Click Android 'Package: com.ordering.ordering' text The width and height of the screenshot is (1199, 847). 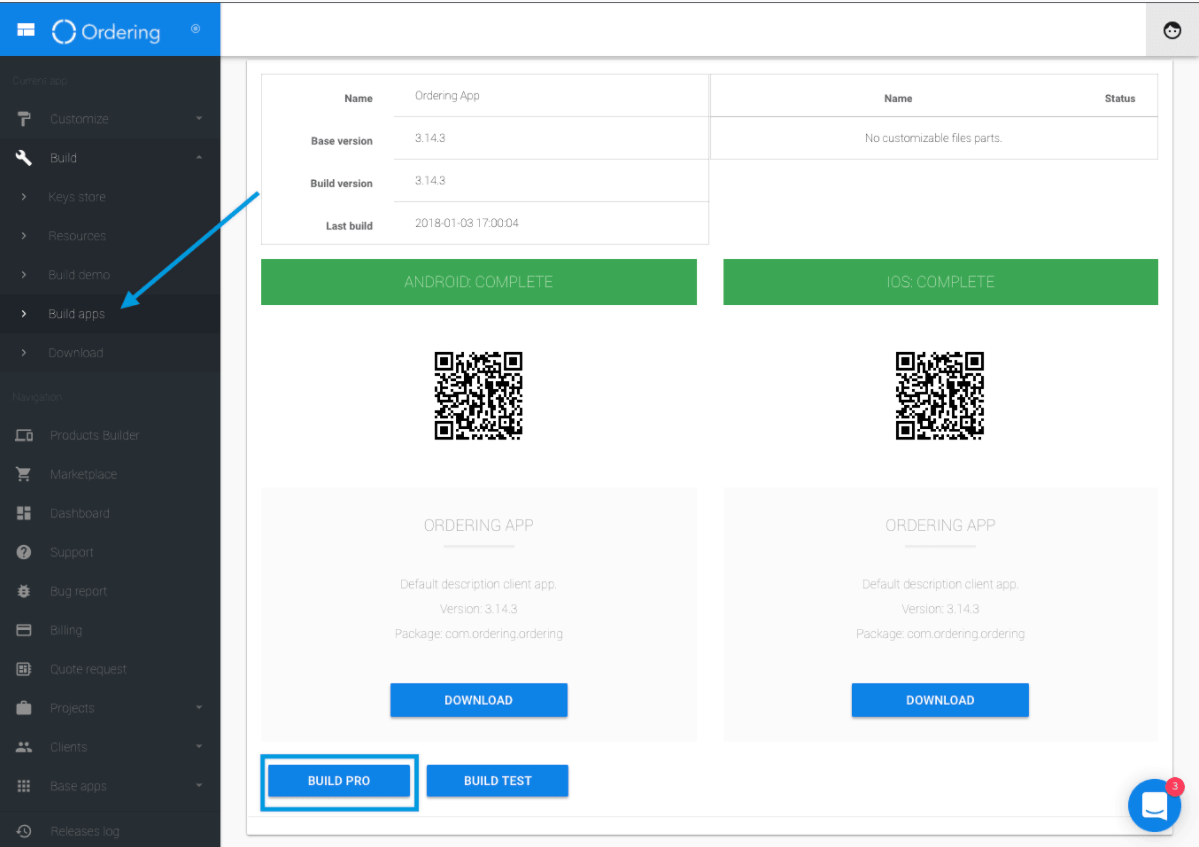click(479, 634)
